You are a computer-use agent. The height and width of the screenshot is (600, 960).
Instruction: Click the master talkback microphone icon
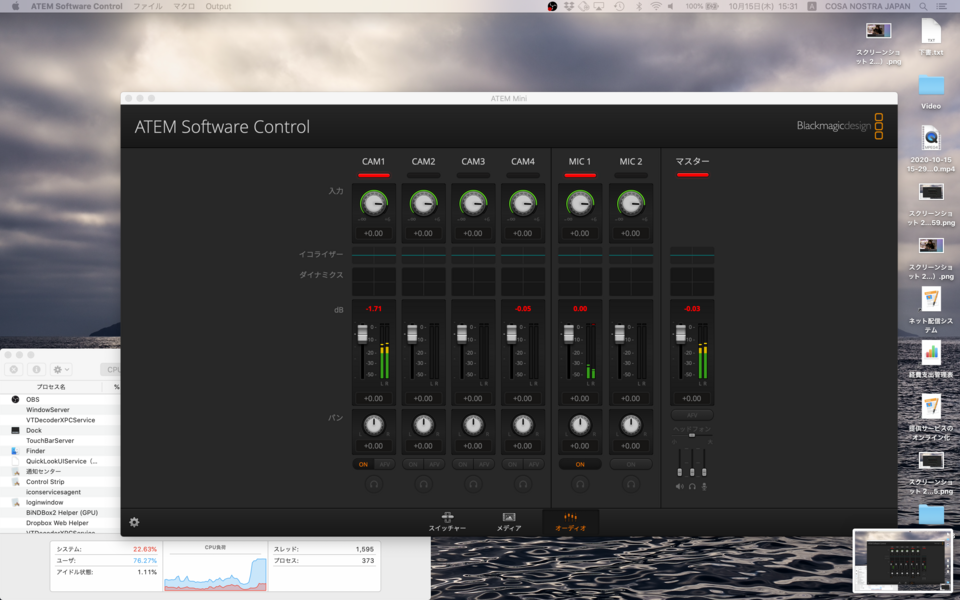(x=705, y=486)
